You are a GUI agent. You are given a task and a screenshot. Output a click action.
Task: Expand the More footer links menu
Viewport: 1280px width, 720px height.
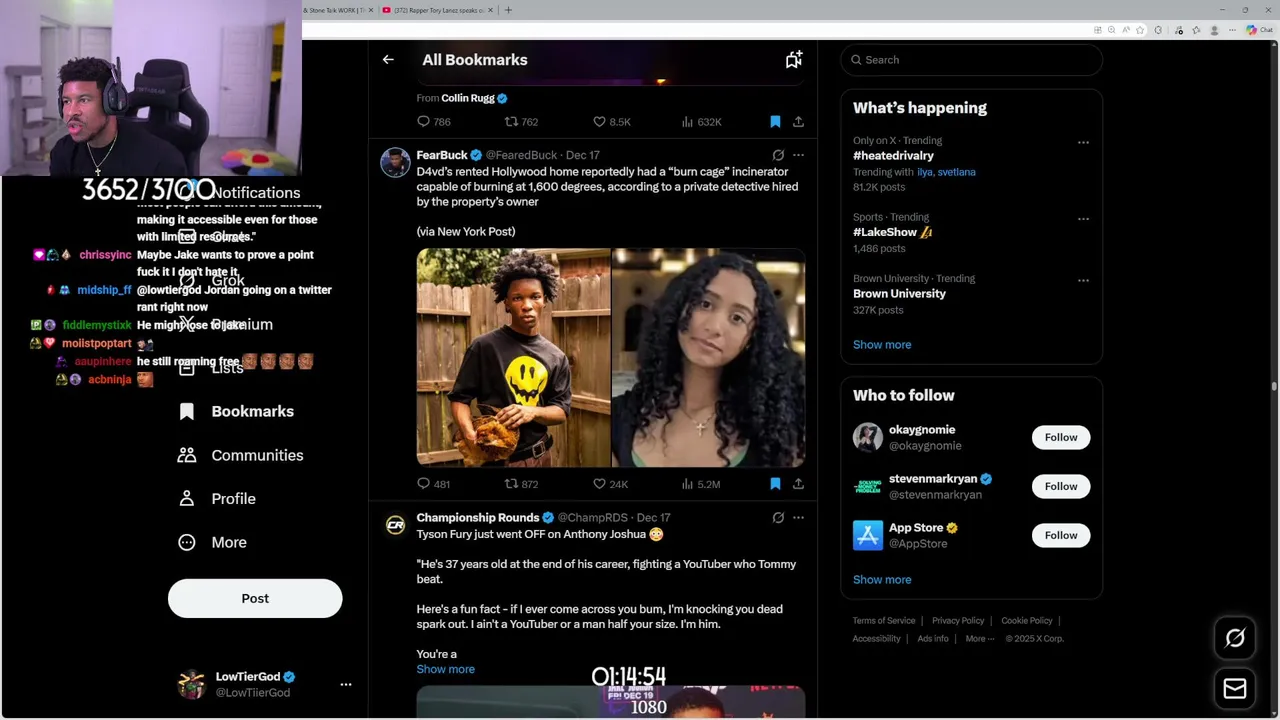coord(980,639)
